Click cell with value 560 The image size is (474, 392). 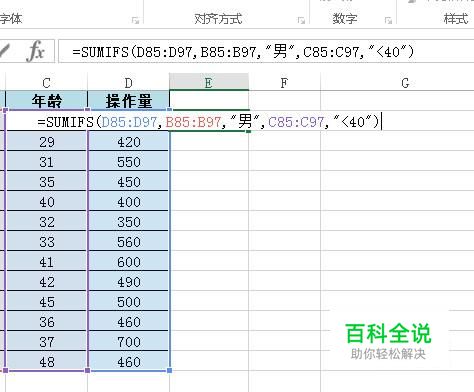click(129, 242)
